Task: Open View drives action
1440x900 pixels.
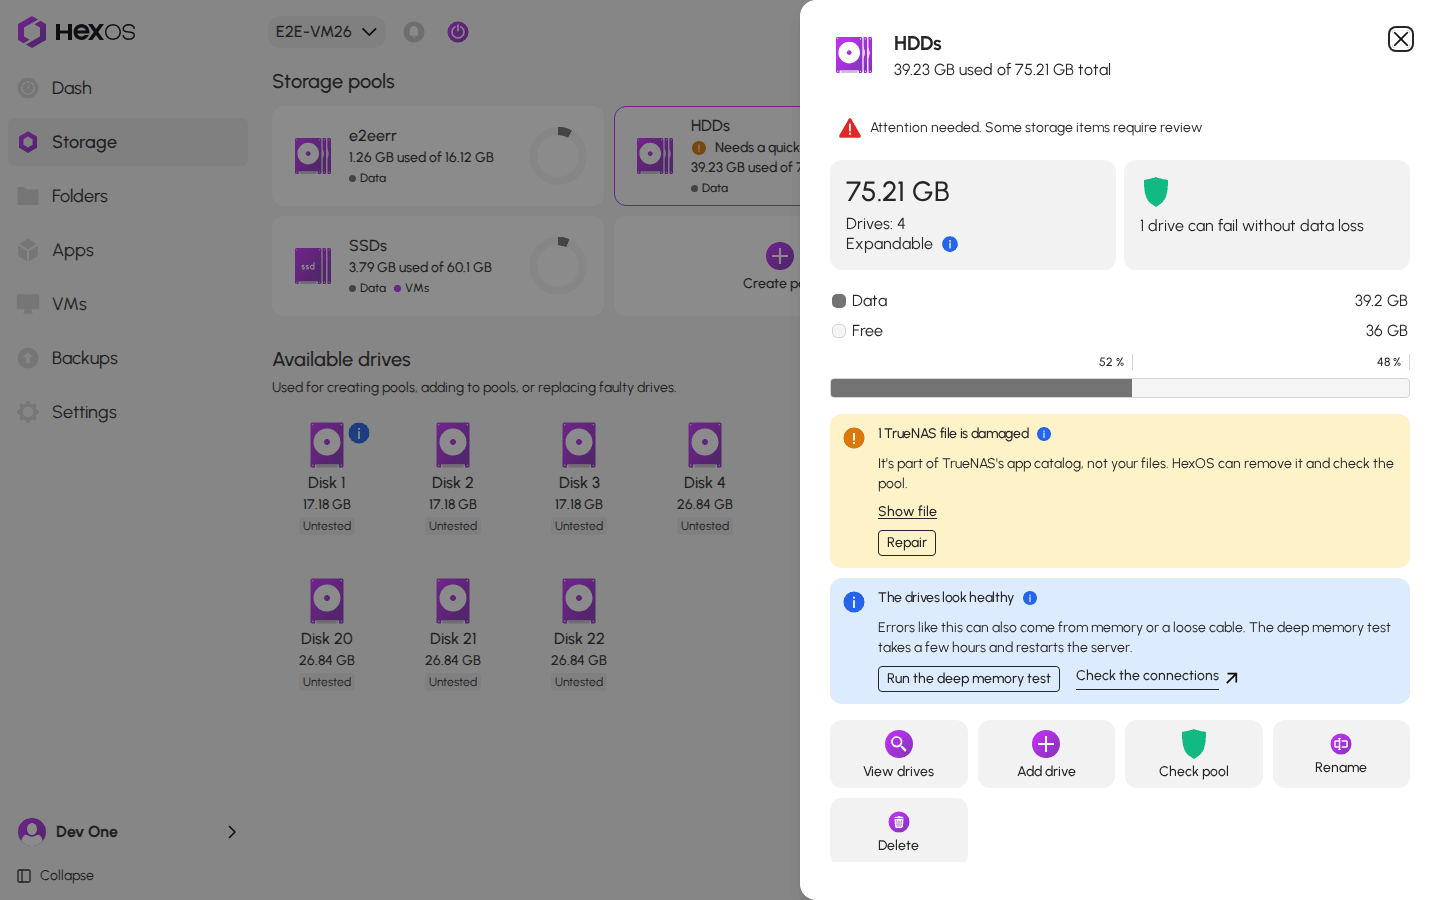Action: 899,754
